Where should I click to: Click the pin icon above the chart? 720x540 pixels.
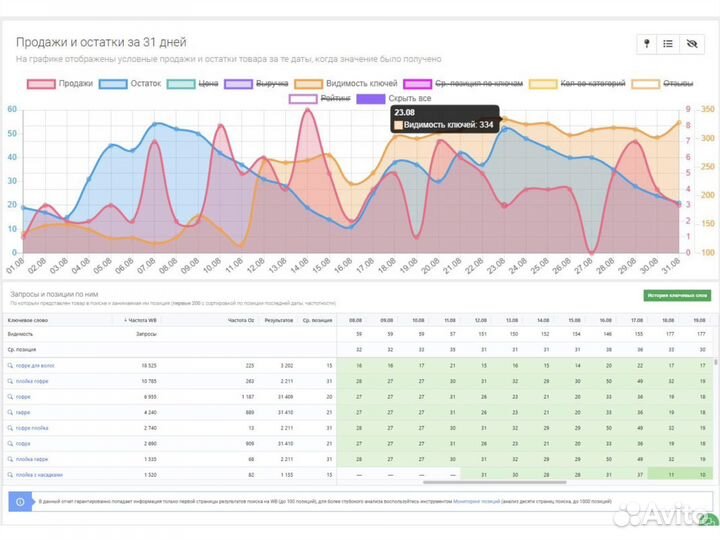coord(647,44)
